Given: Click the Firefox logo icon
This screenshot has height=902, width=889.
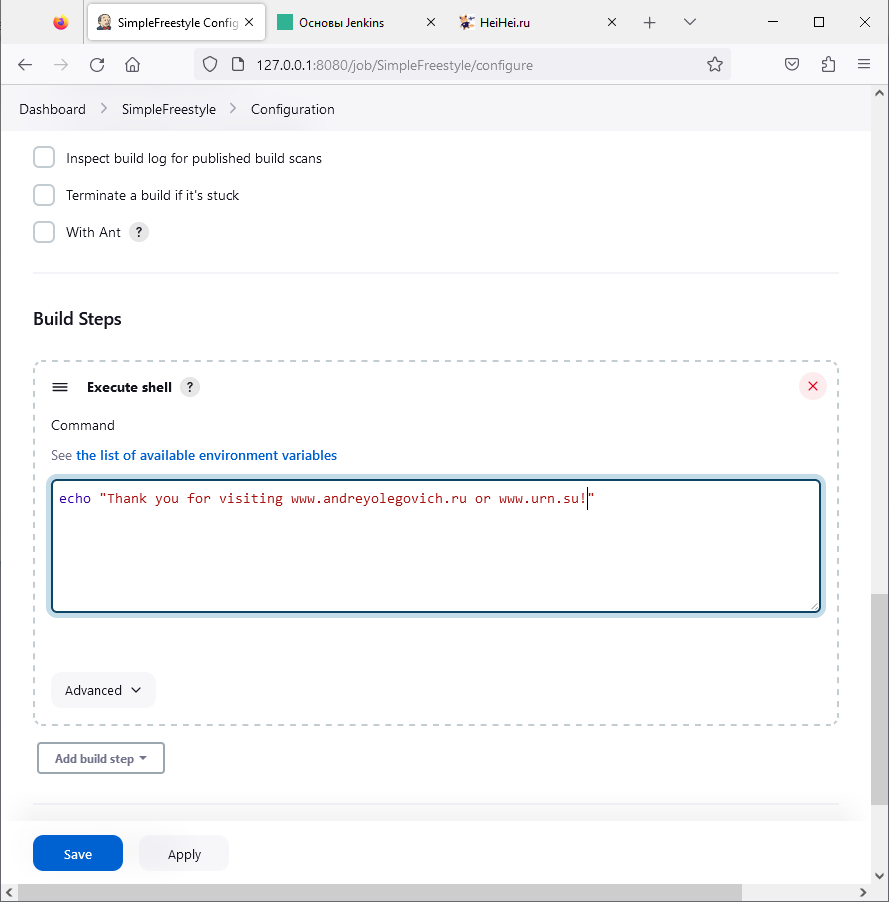Looking at the screenshot, I should tap(60, 22).
